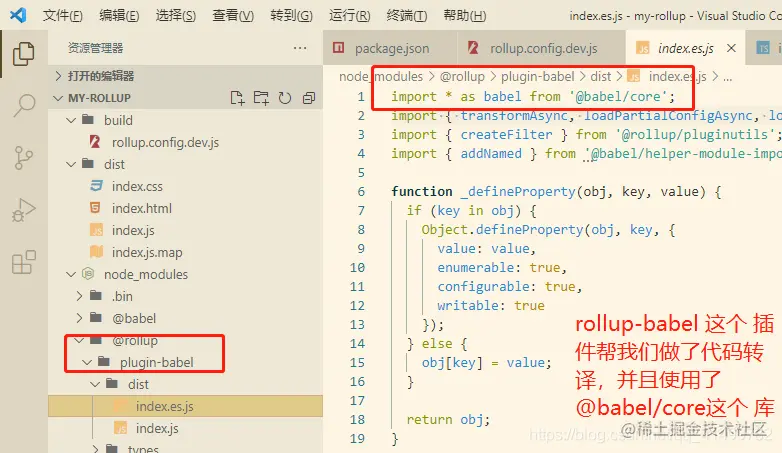
Task: Open index.html in the file tree
Action: (186, 208)
